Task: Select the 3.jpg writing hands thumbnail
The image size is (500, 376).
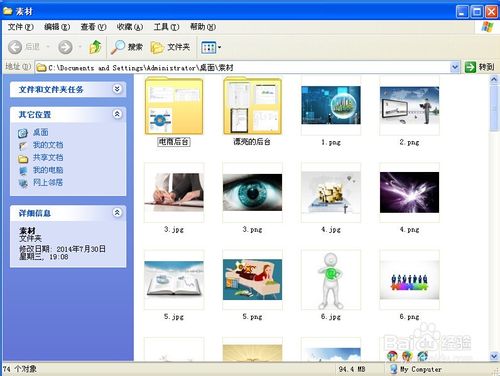Action: (x=174, y=192)
